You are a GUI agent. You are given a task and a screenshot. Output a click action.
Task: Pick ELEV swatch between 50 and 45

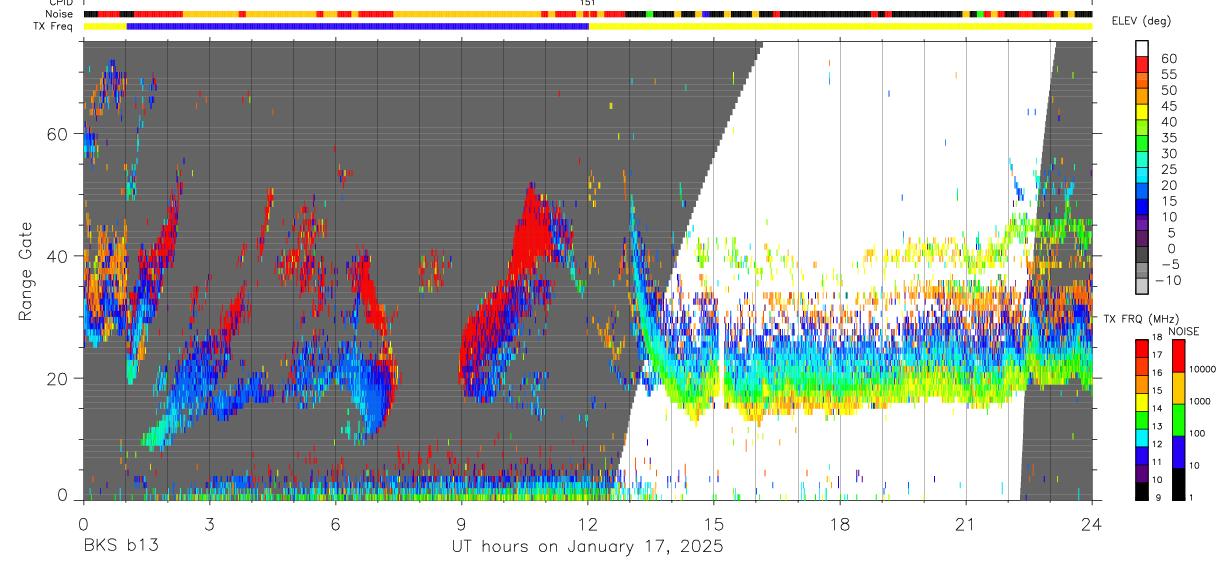(x=1142, y=97)
